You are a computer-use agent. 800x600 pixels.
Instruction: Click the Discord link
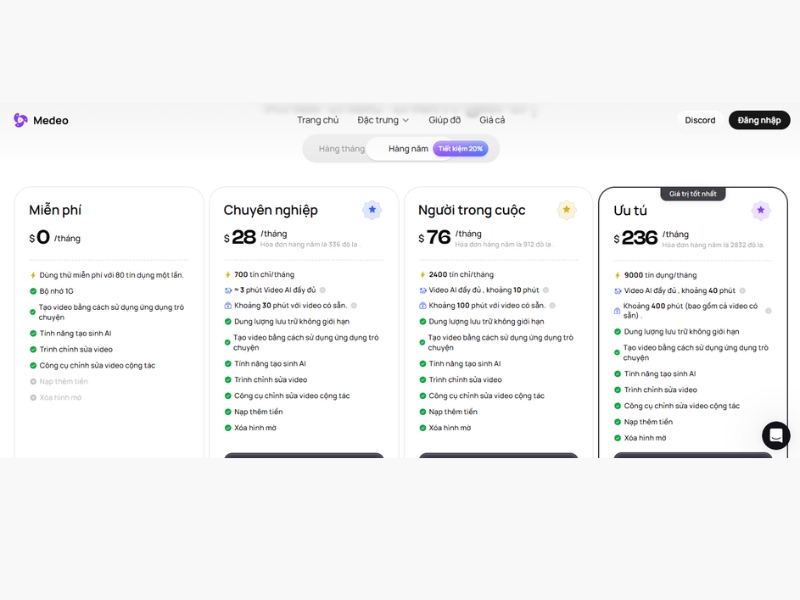pyautogui.click(x=699, y=120)
